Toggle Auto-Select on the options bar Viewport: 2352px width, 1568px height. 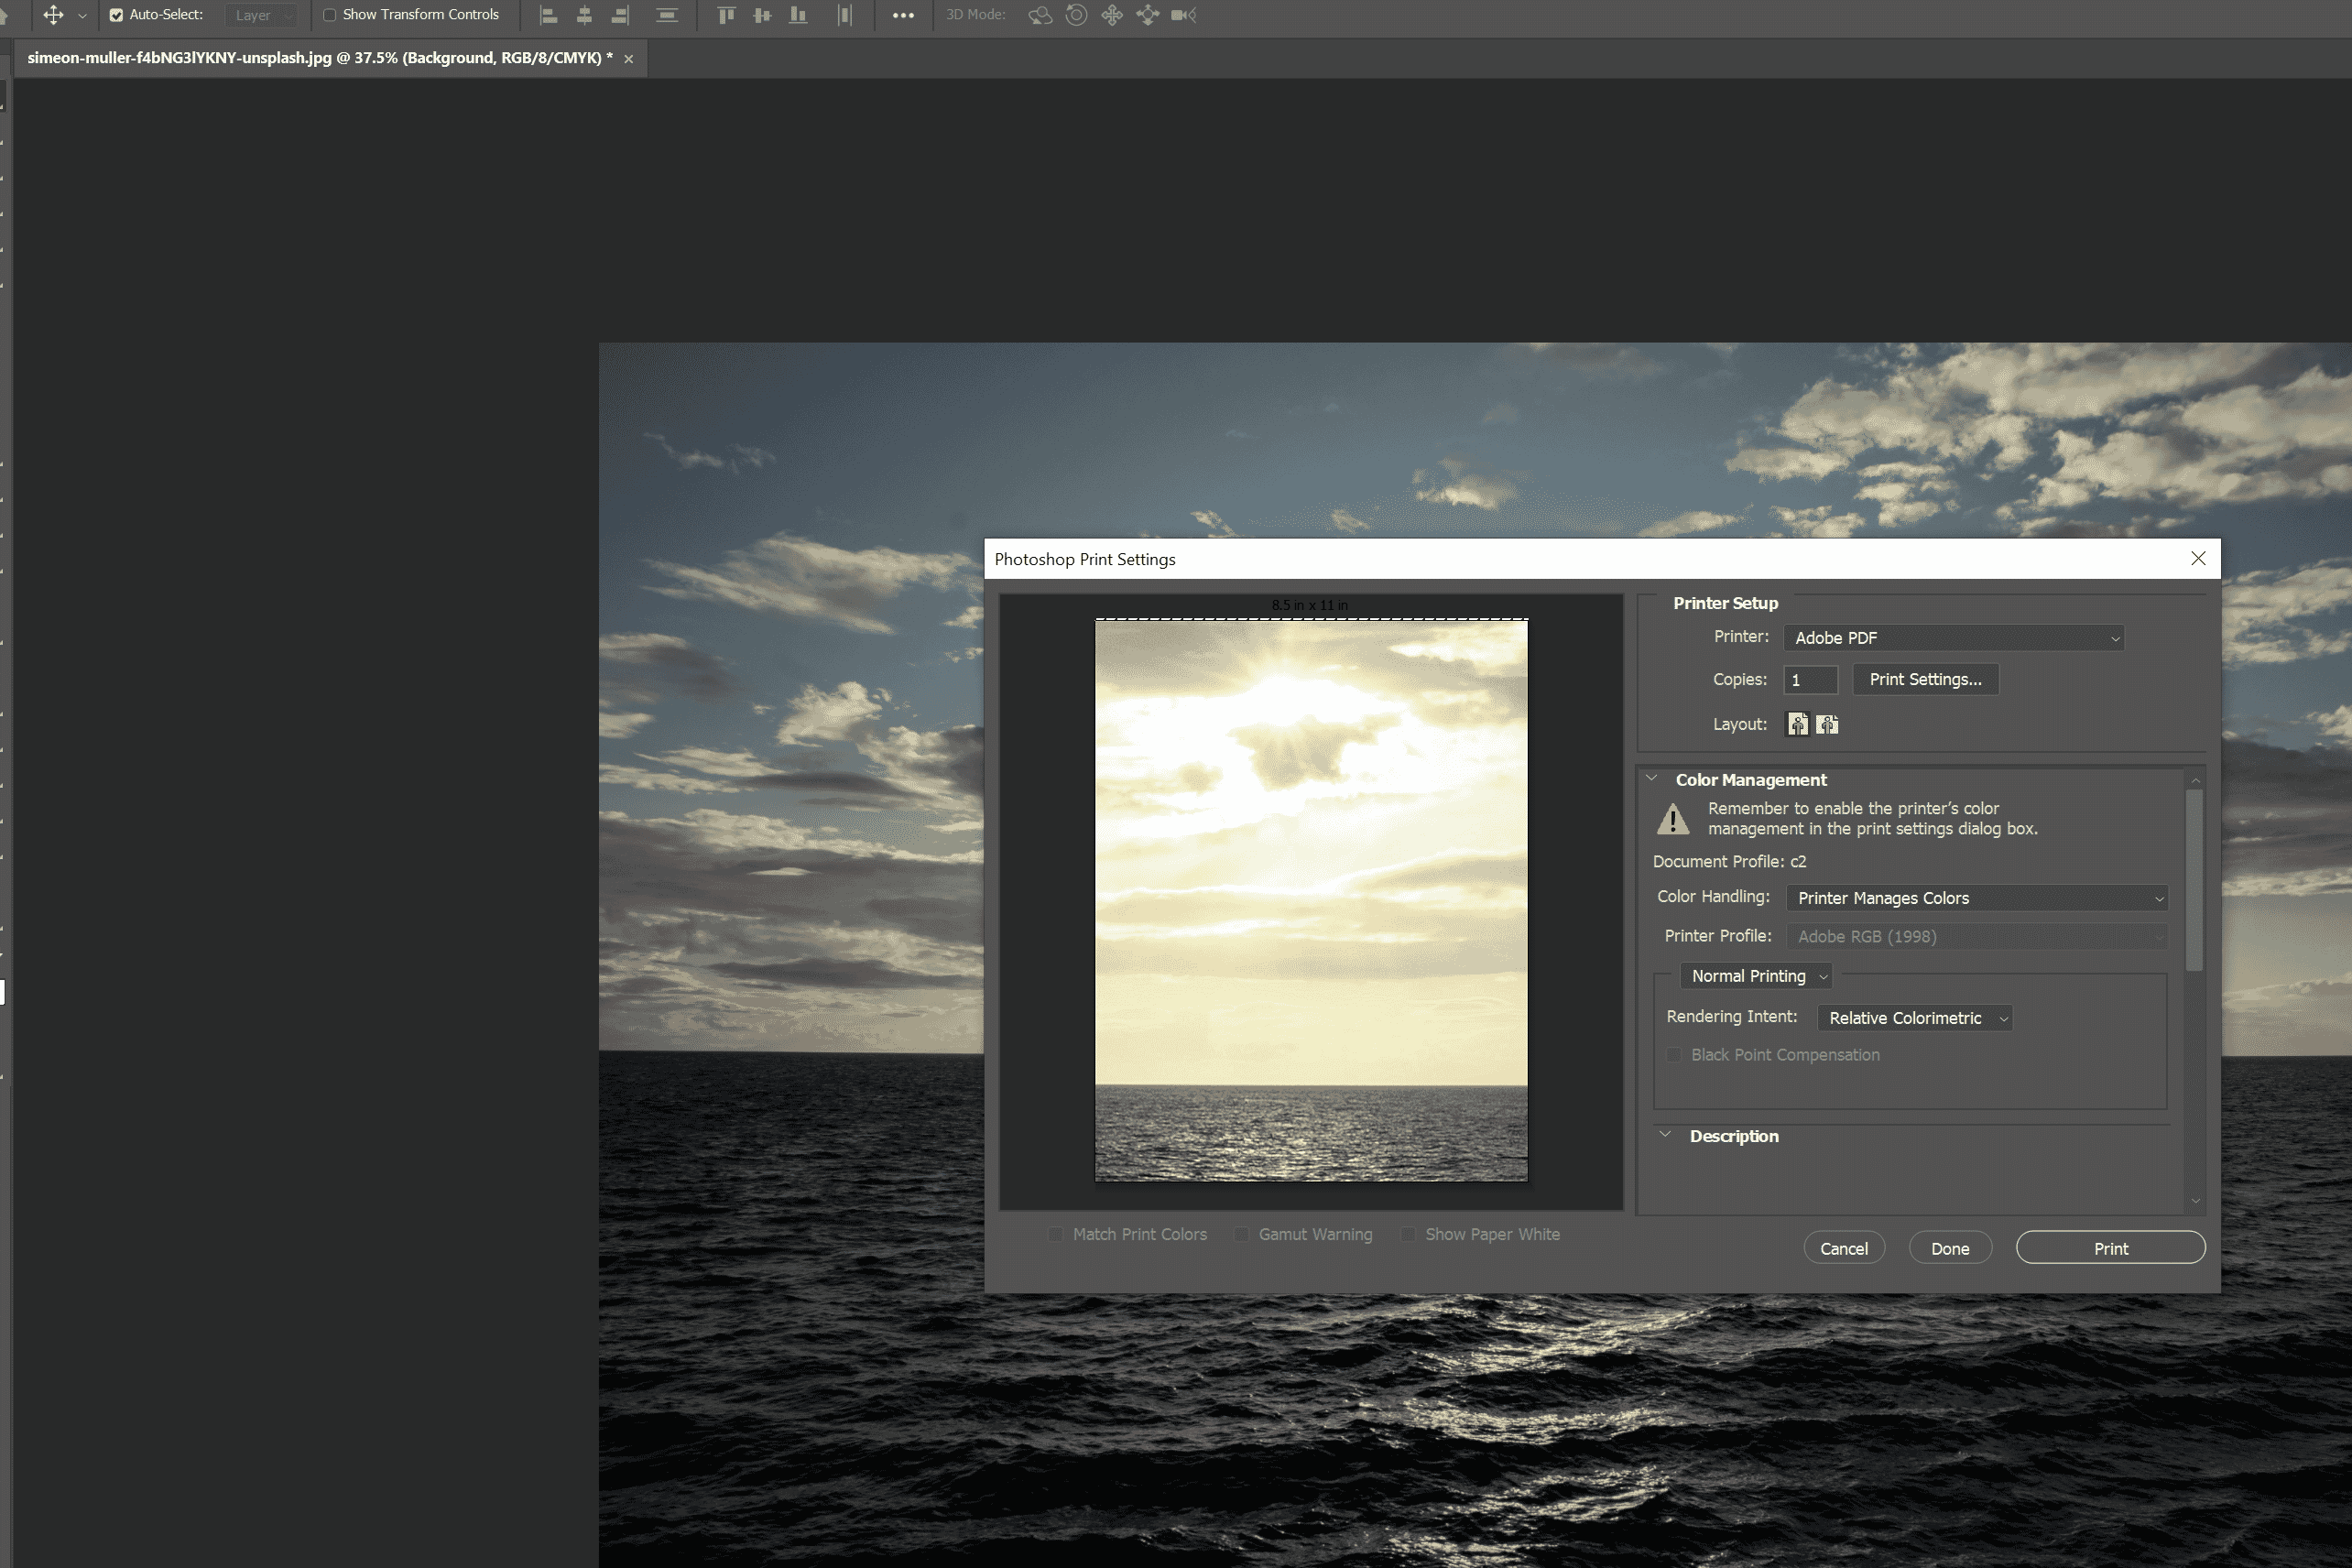click(117, 15)
